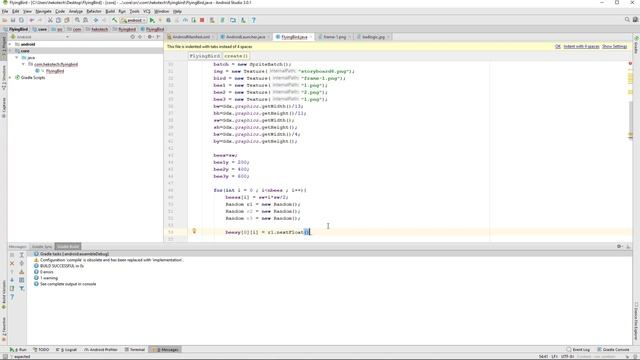The height and width of the screenshot is (360, 640).
Task: Open the Build menu
Action: click(110, 11)
